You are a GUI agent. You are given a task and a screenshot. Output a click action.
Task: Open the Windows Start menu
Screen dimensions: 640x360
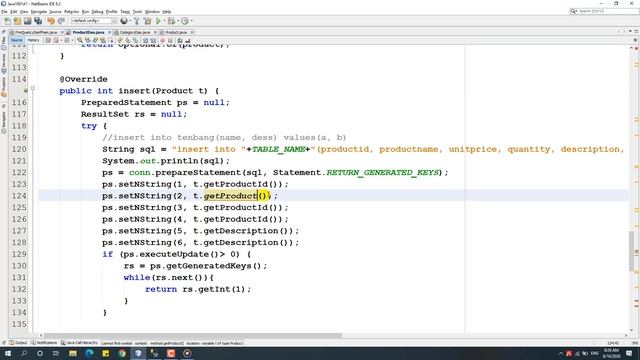[8, 353]
